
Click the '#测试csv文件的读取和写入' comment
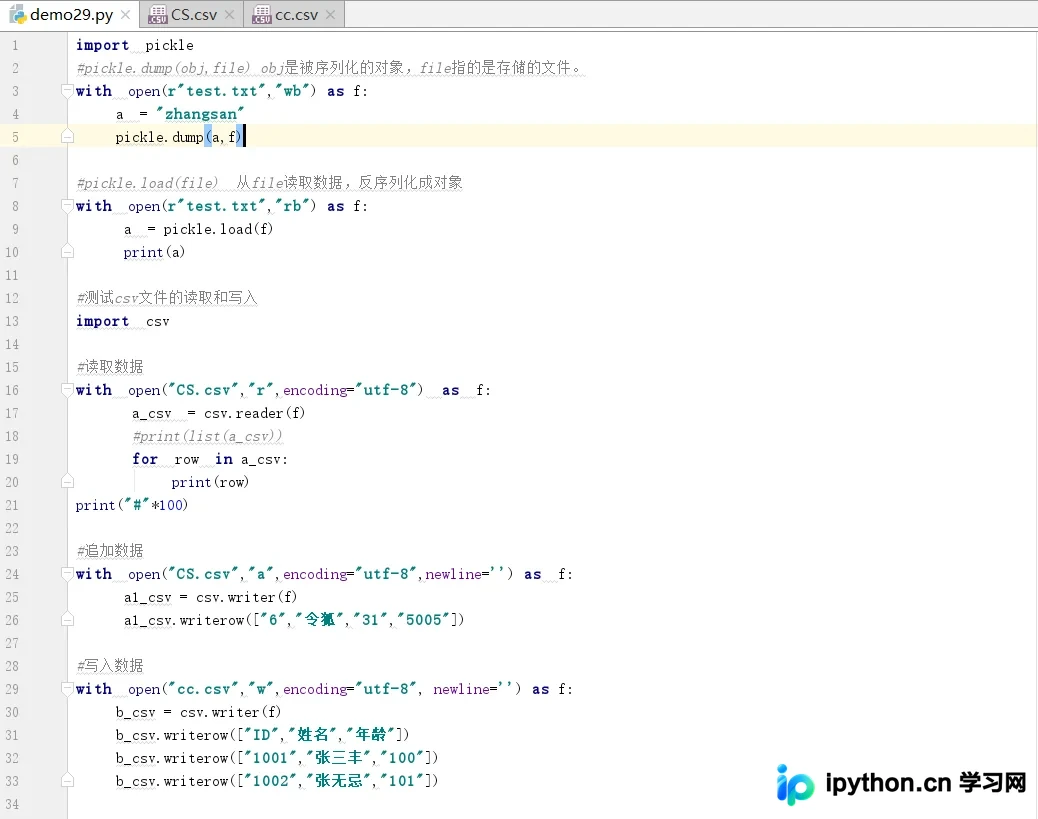click(166, 298)
